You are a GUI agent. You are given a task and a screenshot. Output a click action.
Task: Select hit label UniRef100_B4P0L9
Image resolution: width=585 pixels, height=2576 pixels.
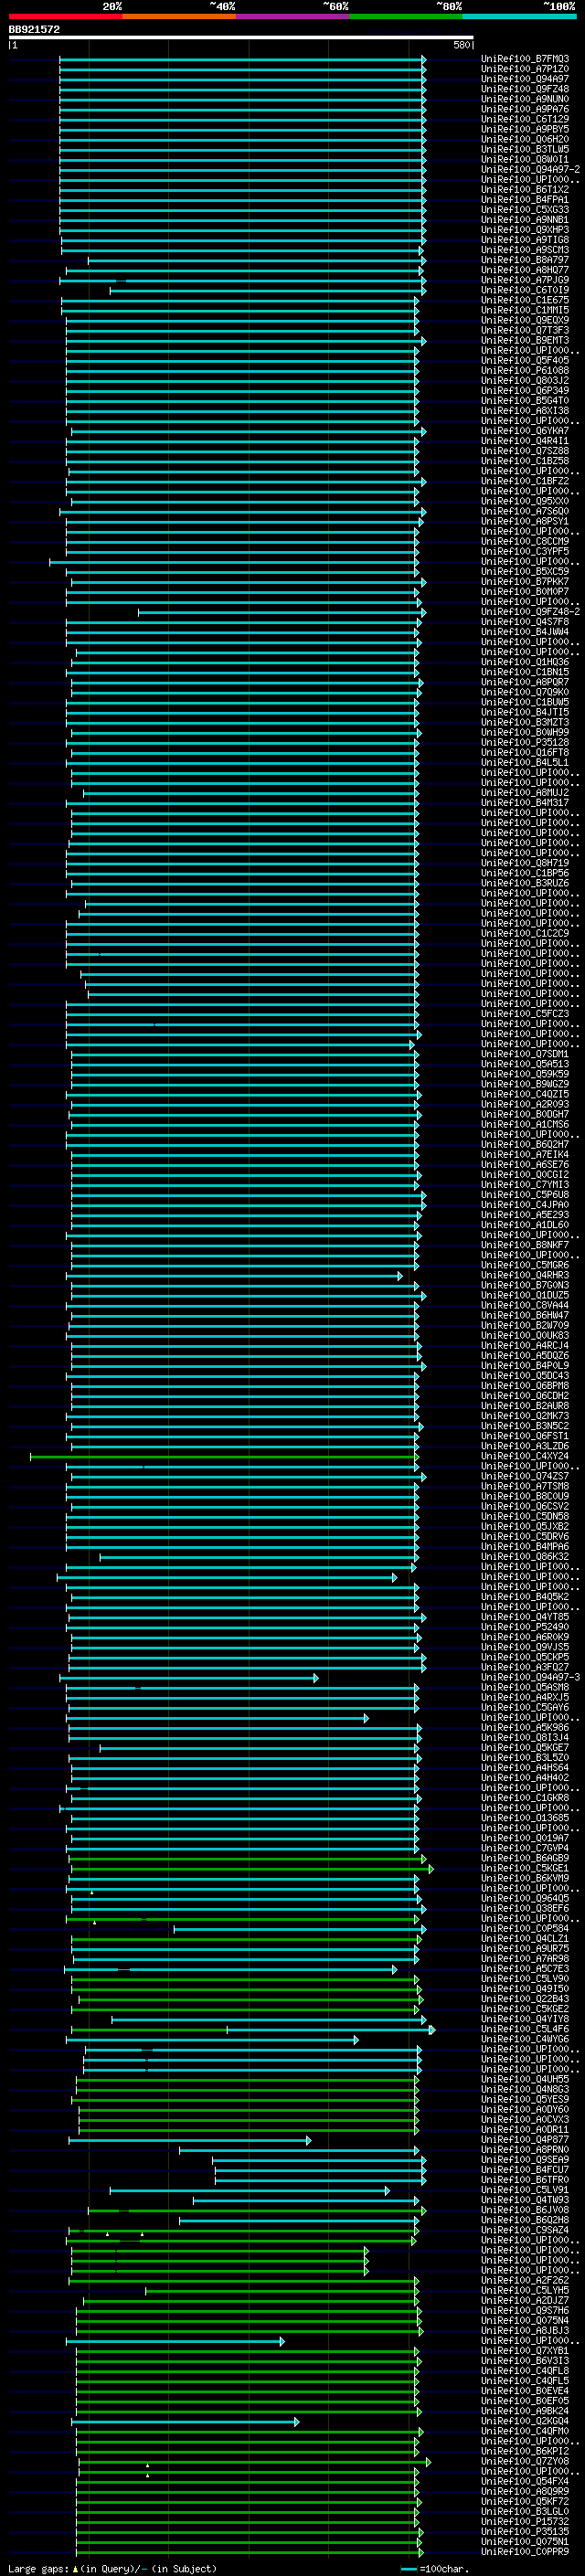525,1366
